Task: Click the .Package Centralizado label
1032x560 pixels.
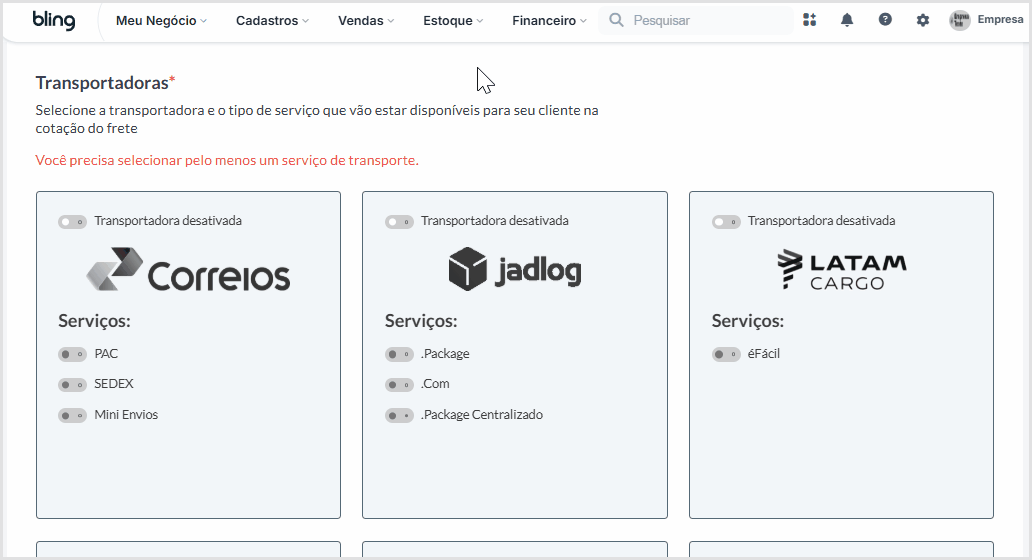Action: (482, 415)
